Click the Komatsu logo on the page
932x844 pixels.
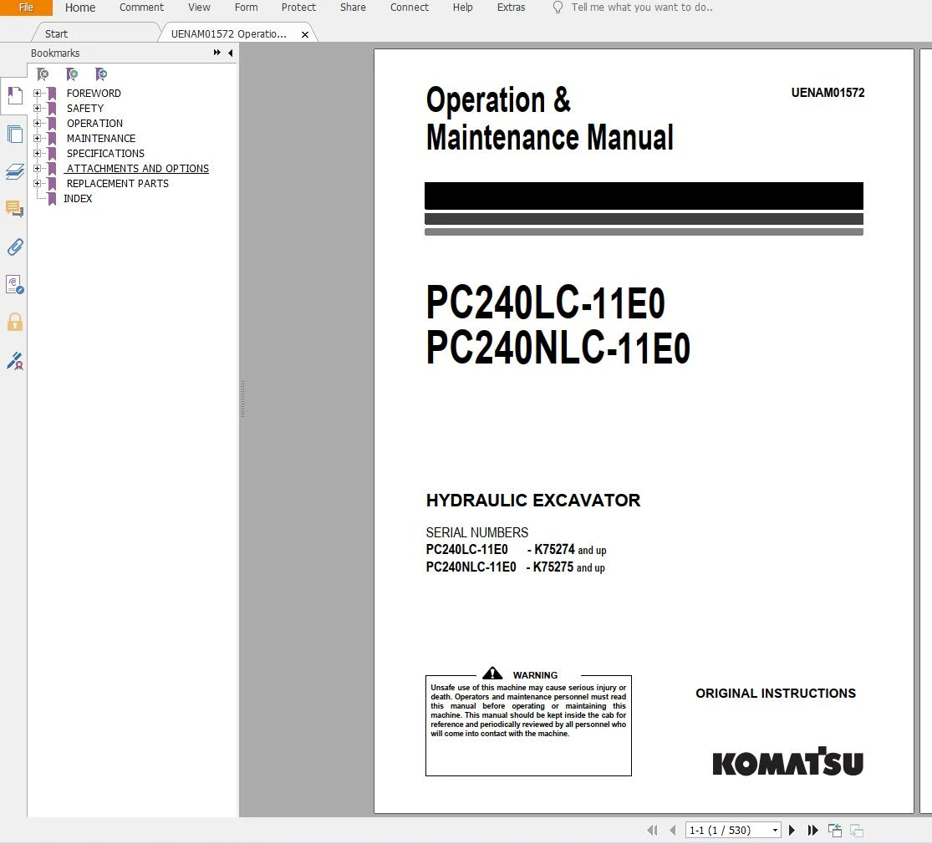788,761
